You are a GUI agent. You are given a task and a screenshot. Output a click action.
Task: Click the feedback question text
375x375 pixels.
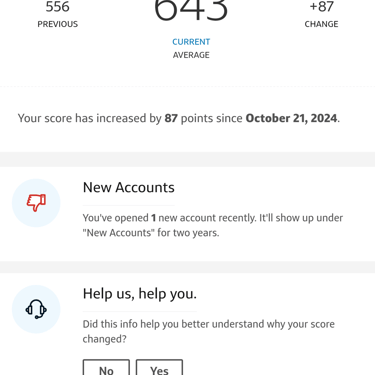point(209,332)
